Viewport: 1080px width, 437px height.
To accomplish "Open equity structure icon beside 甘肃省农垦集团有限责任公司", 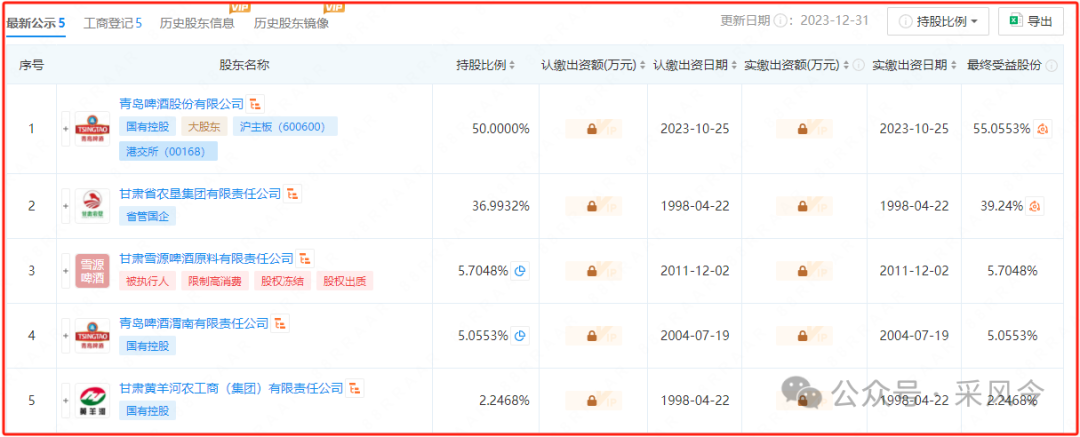I will 293,194.
